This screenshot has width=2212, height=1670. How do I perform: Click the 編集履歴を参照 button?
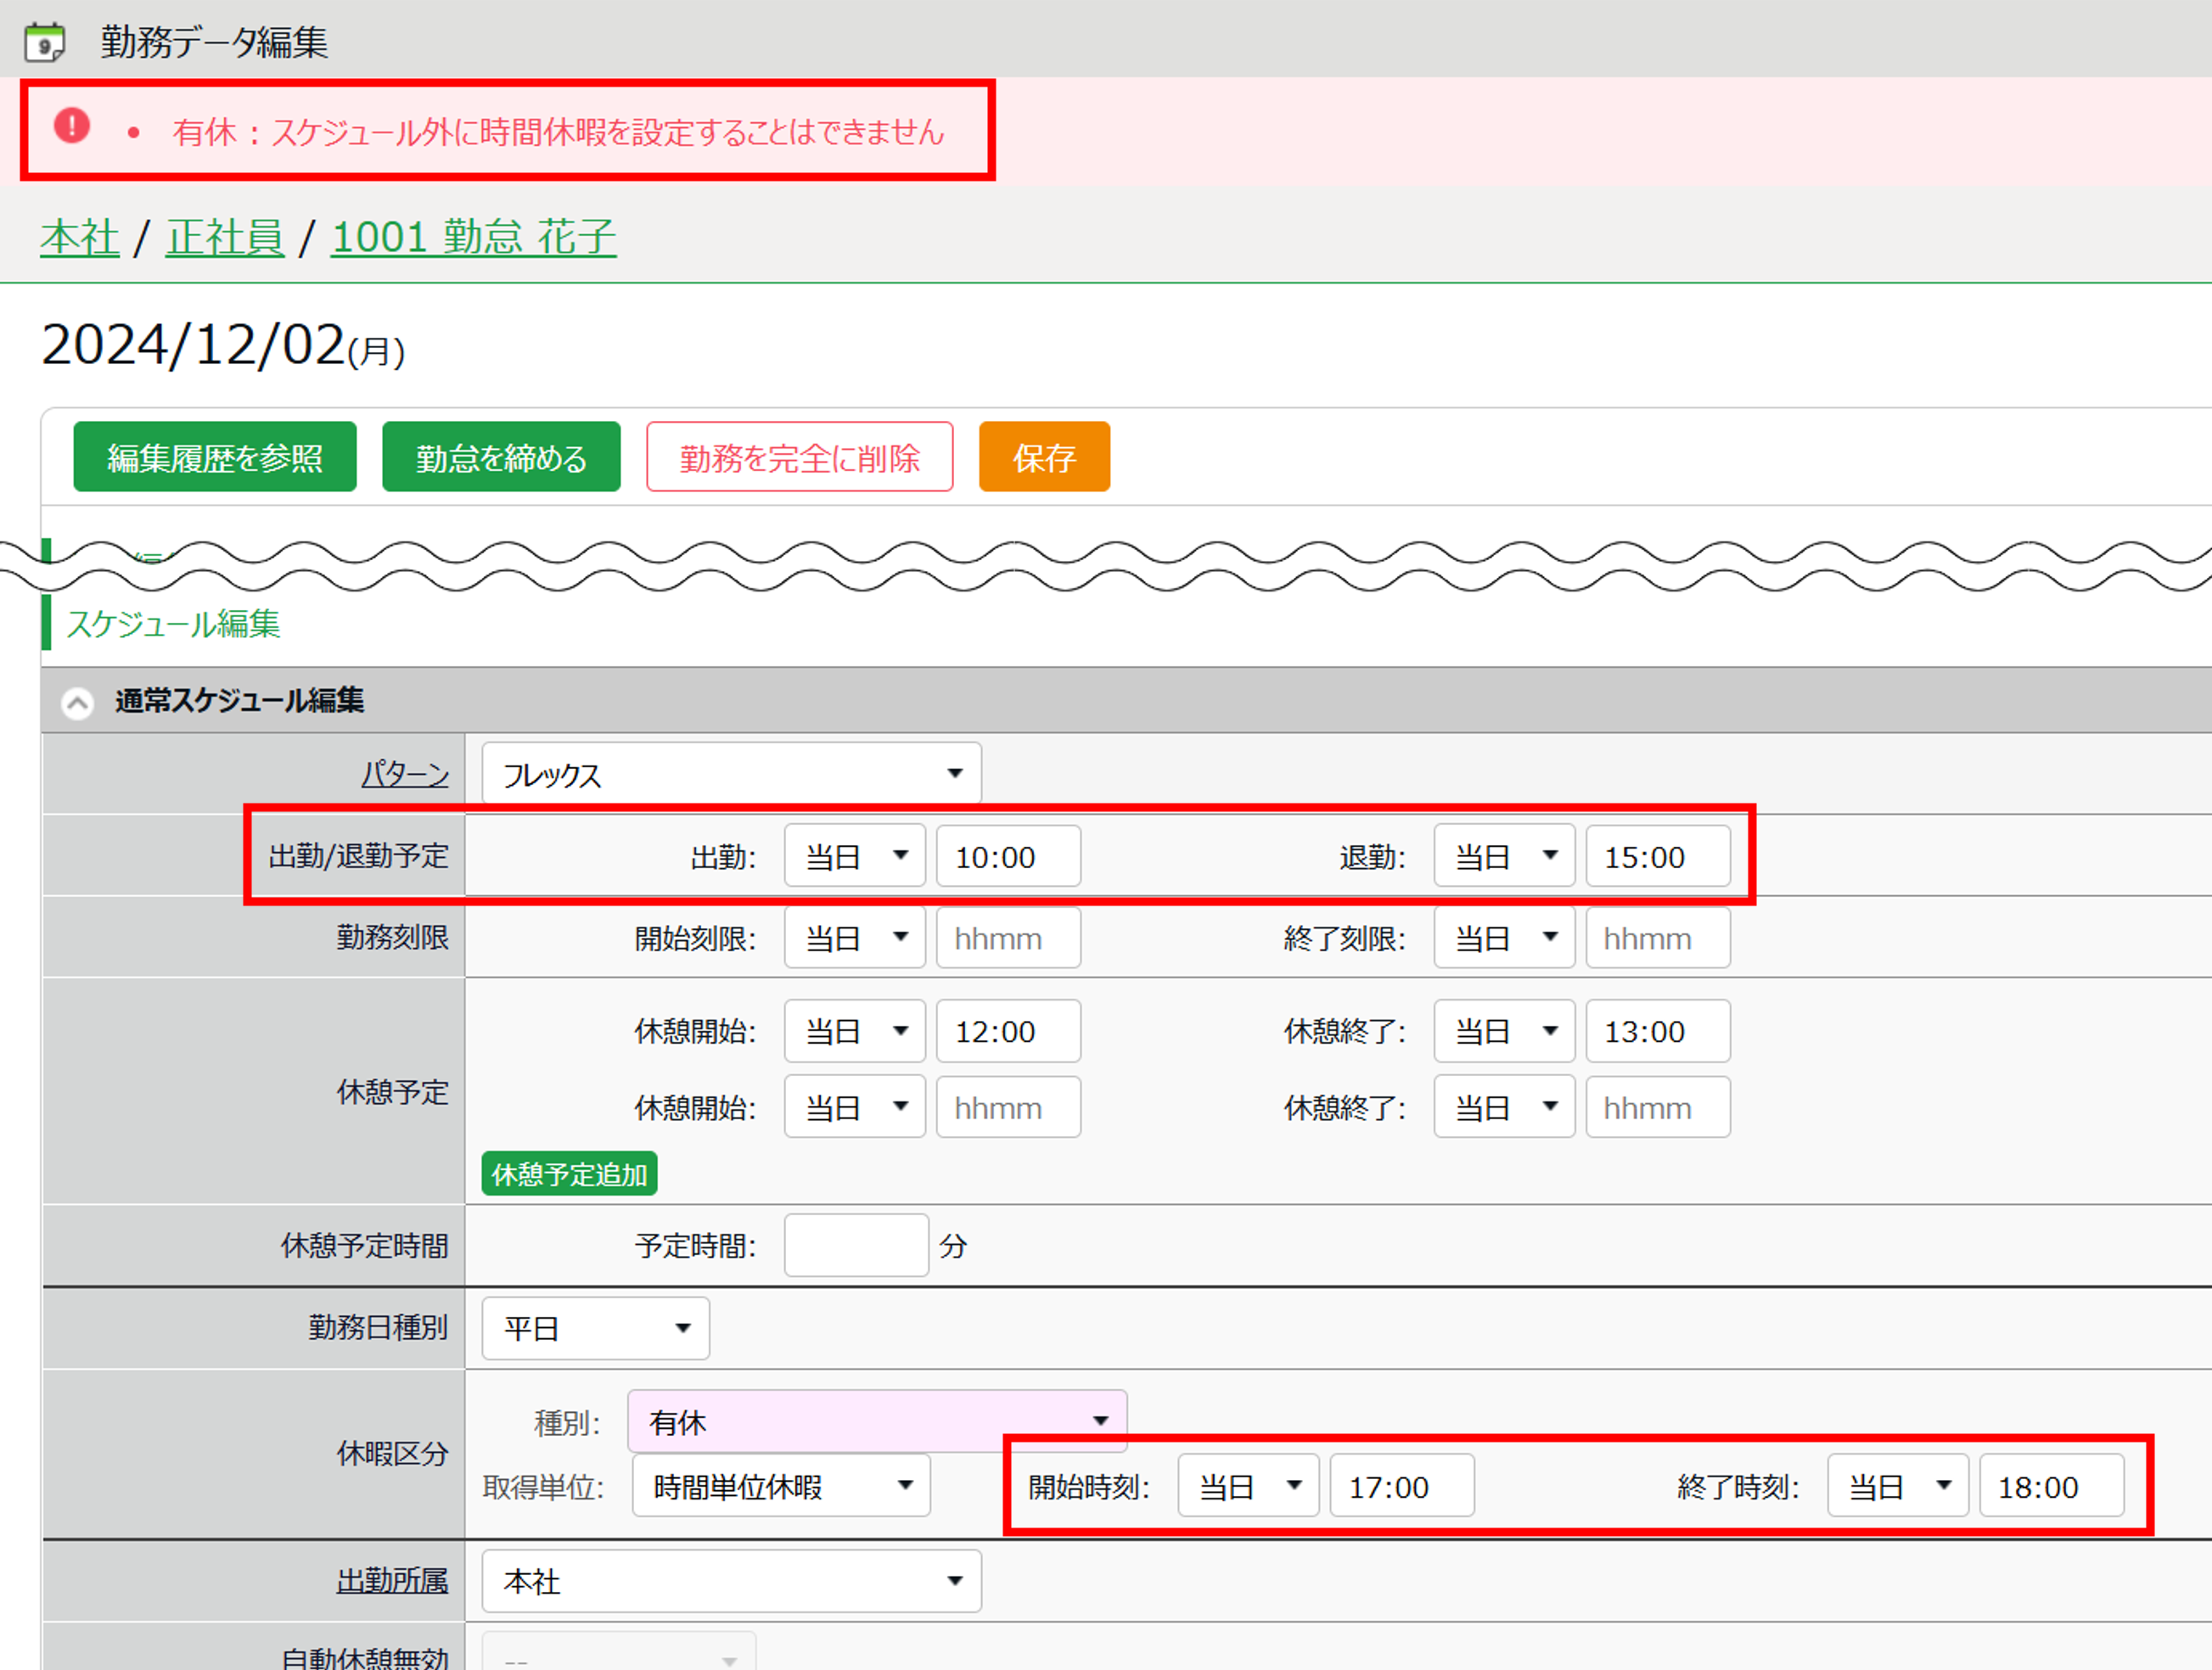tap(215, 457)
